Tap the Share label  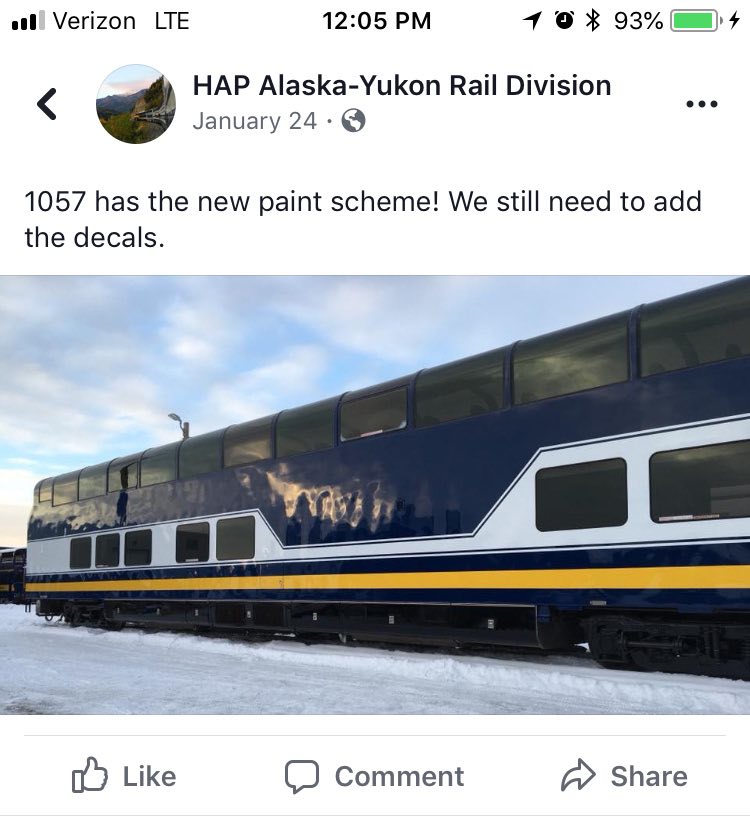tap(649, 777)
